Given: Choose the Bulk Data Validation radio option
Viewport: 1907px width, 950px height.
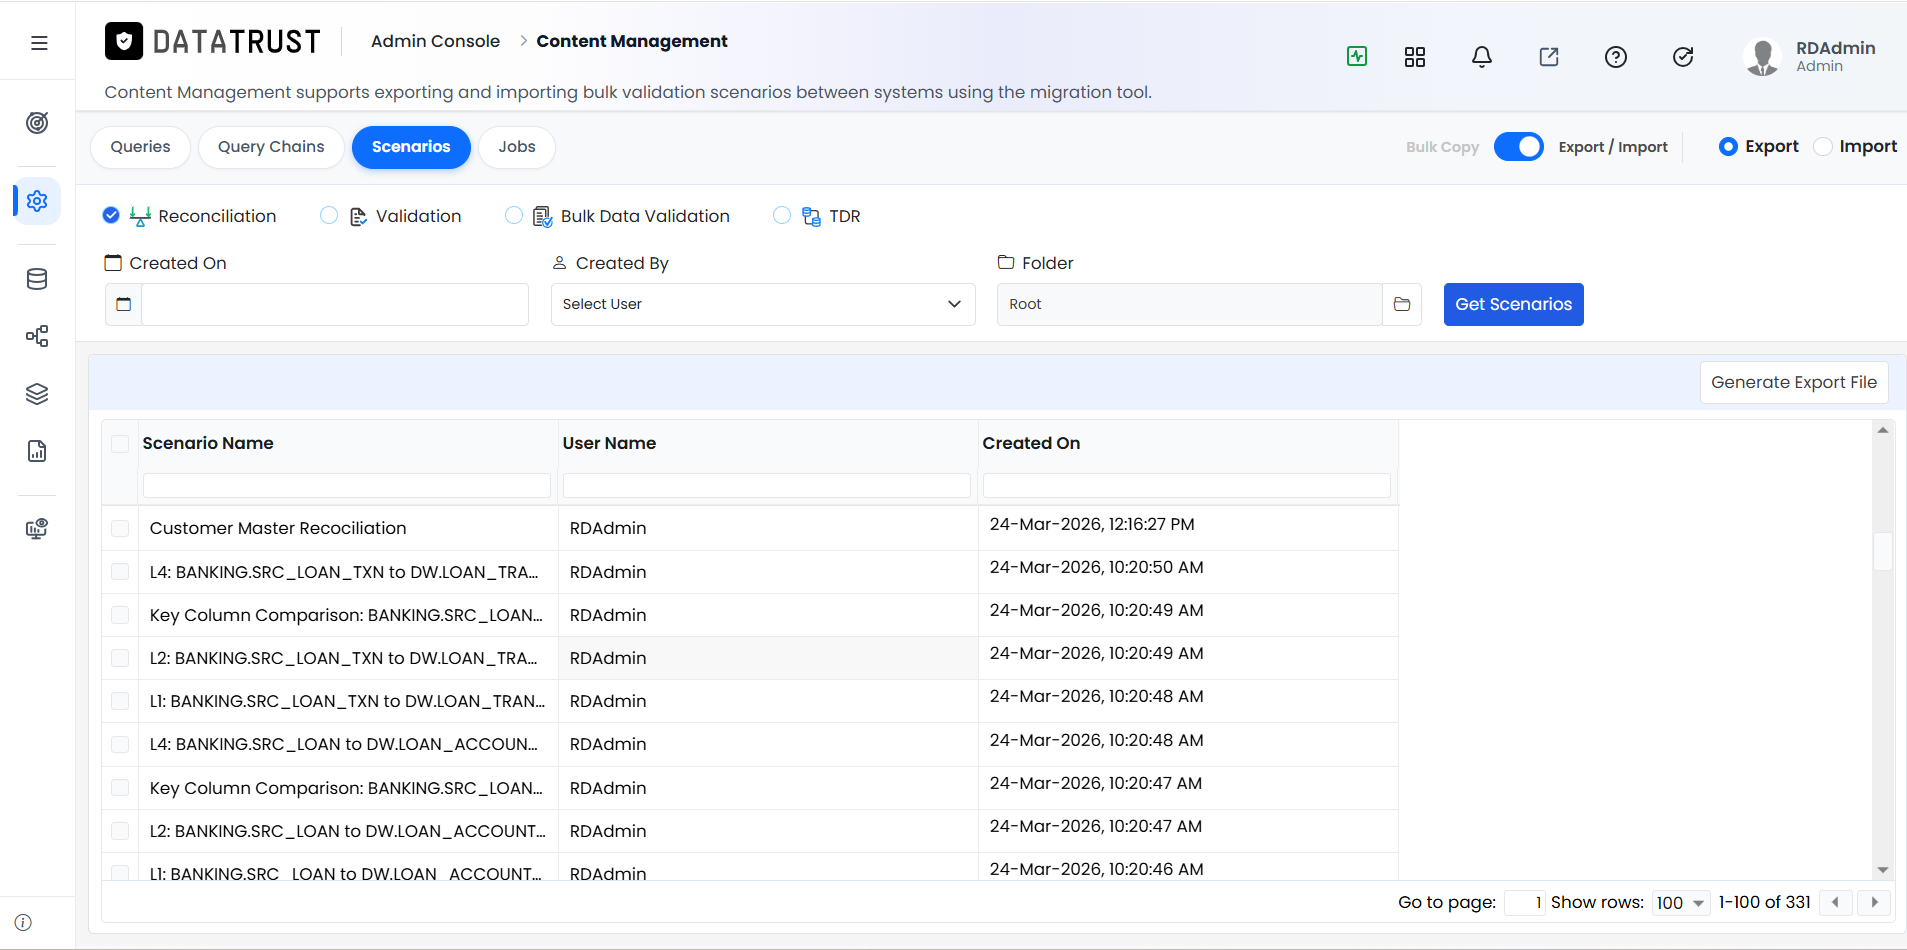Looking at the screenshot, I should 514,216.
